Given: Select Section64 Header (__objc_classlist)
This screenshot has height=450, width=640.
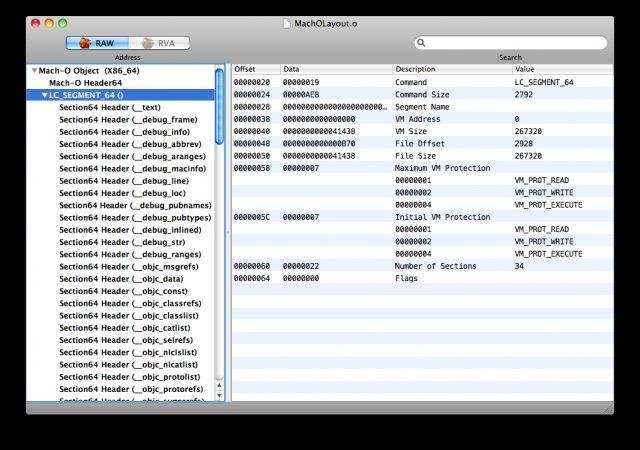Looking at the screenshot, I should (129, 316).
